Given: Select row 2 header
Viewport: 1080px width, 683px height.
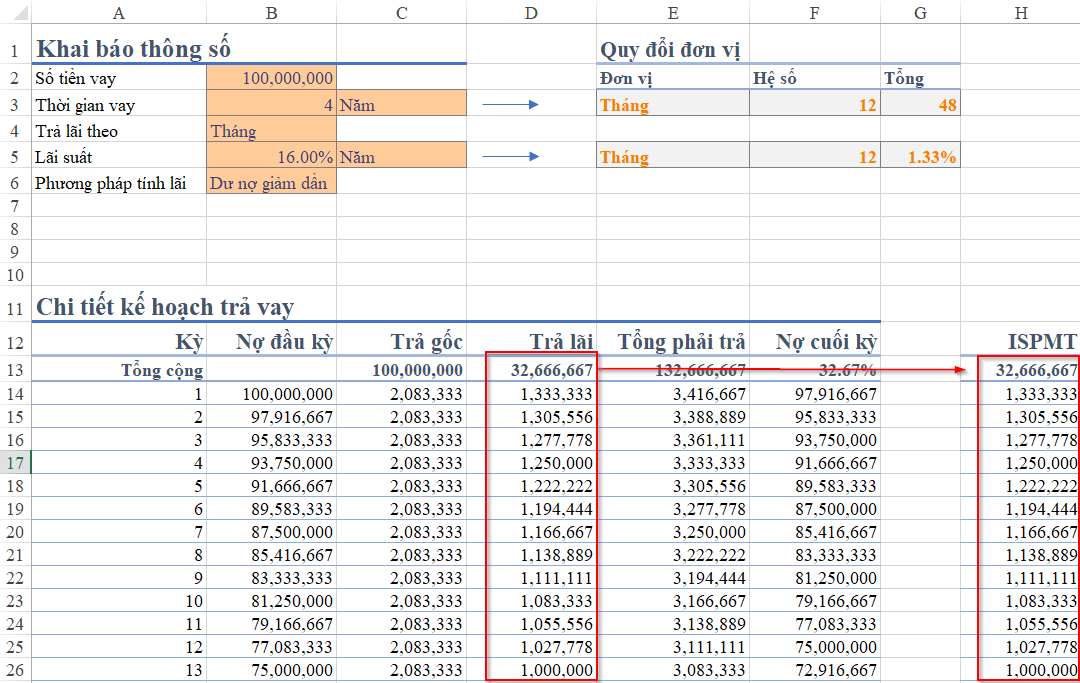Looking at the screenshot, I should pyautogui.click(x=15, y=78).
